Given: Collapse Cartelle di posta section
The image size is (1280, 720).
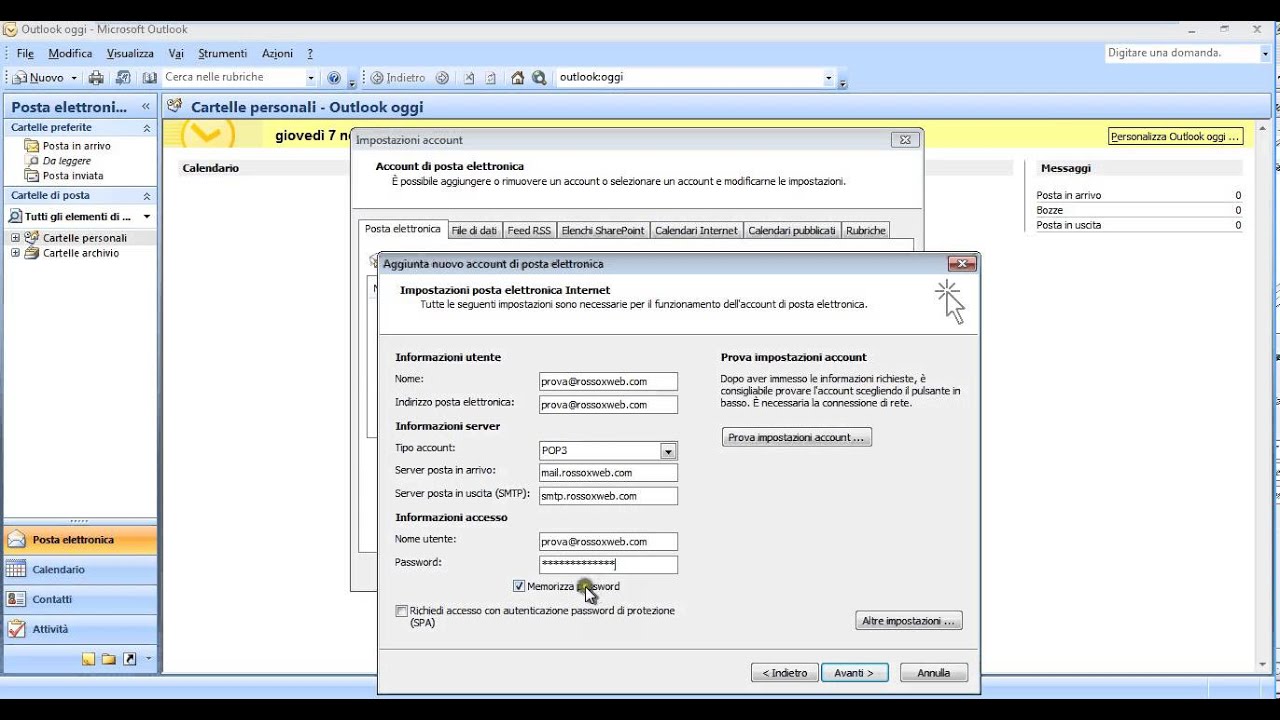Looking at the screenshot, I should pyautogui.click(x=147, y=196).
